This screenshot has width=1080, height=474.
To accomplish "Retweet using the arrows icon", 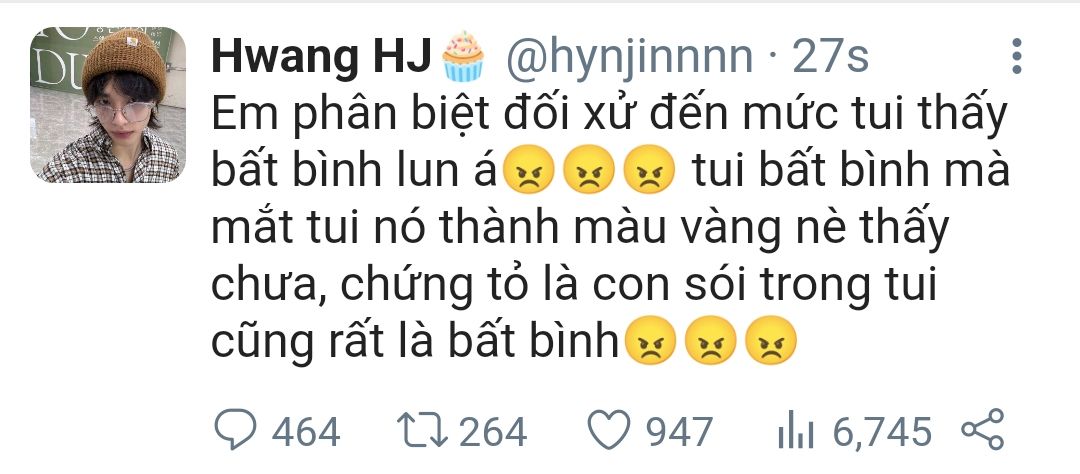I will click(x=422, y=431).
